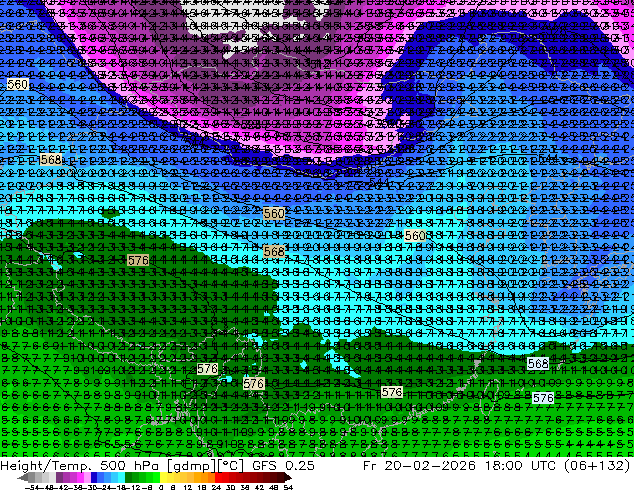Click the dark blue legend swatch at -30
Screen dimensions: 634x490
[x=94, y=477]
